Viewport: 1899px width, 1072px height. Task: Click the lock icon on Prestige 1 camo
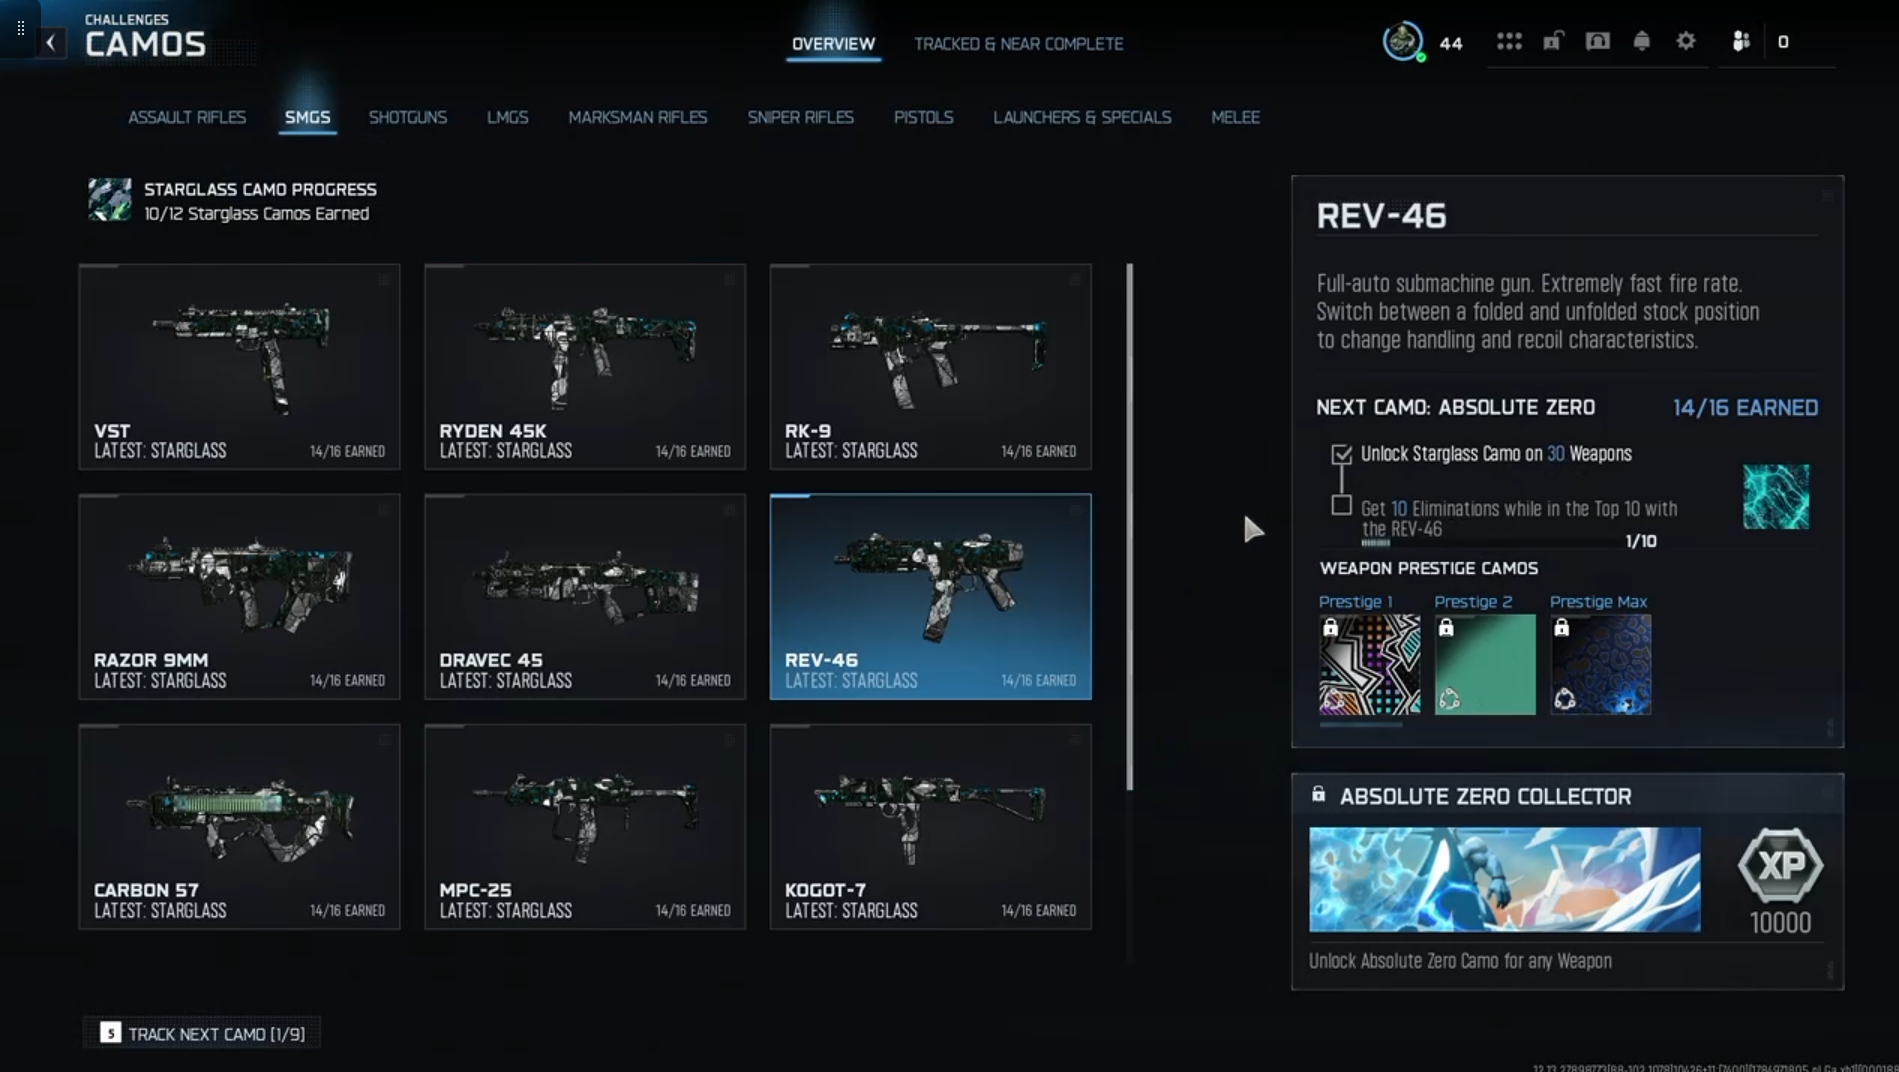[x=1330, y=628]
